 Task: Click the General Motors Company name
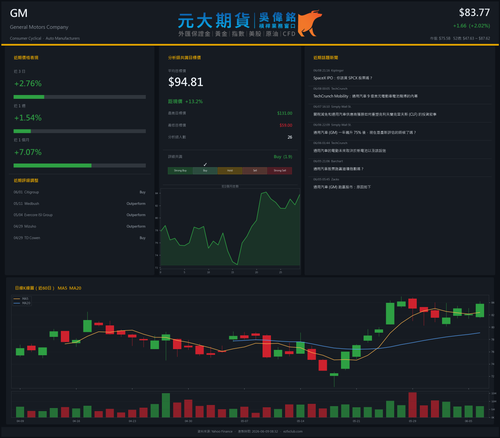tap(39, 27)
